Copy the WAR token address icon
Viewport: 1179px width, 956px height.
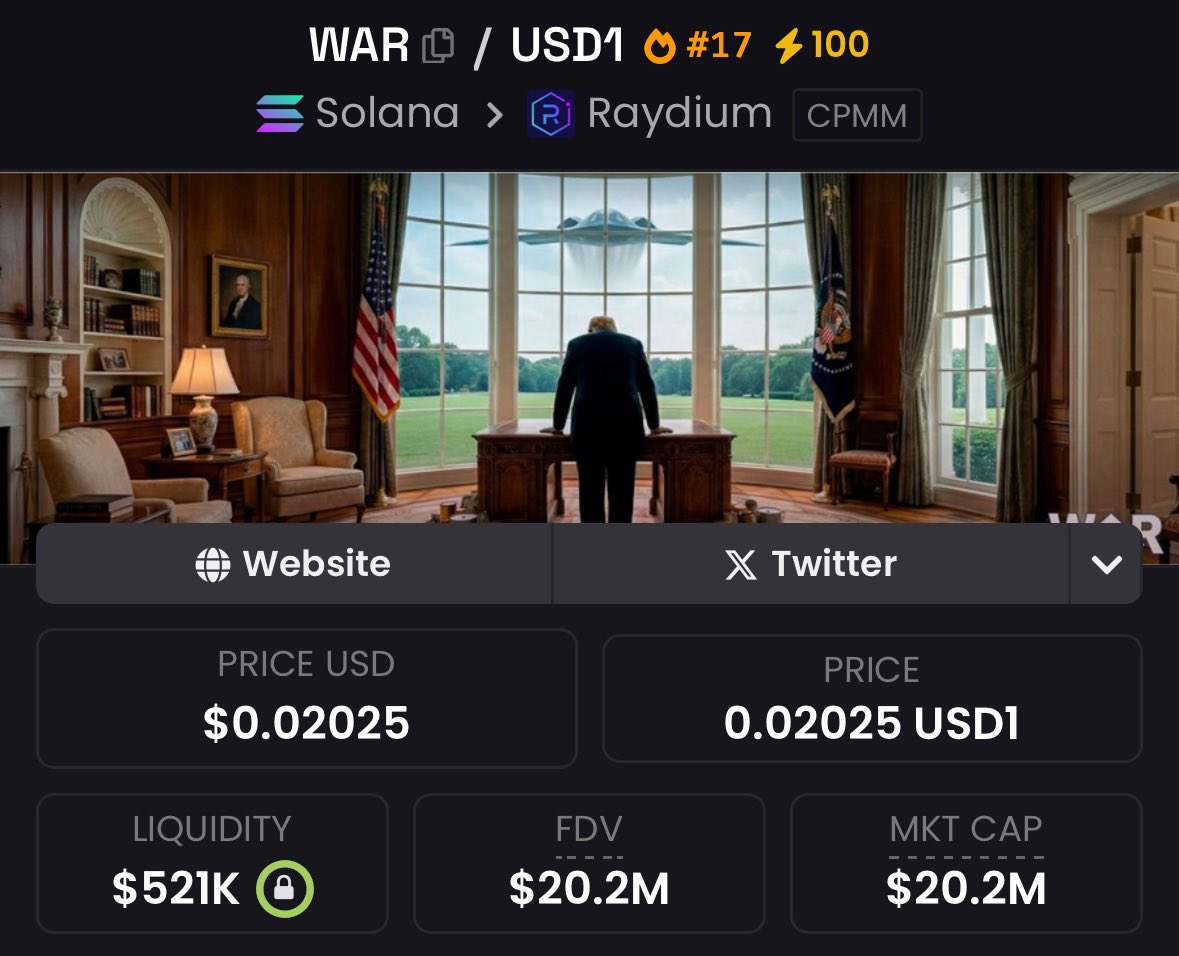pyautogui.click(x=438, y=46)
